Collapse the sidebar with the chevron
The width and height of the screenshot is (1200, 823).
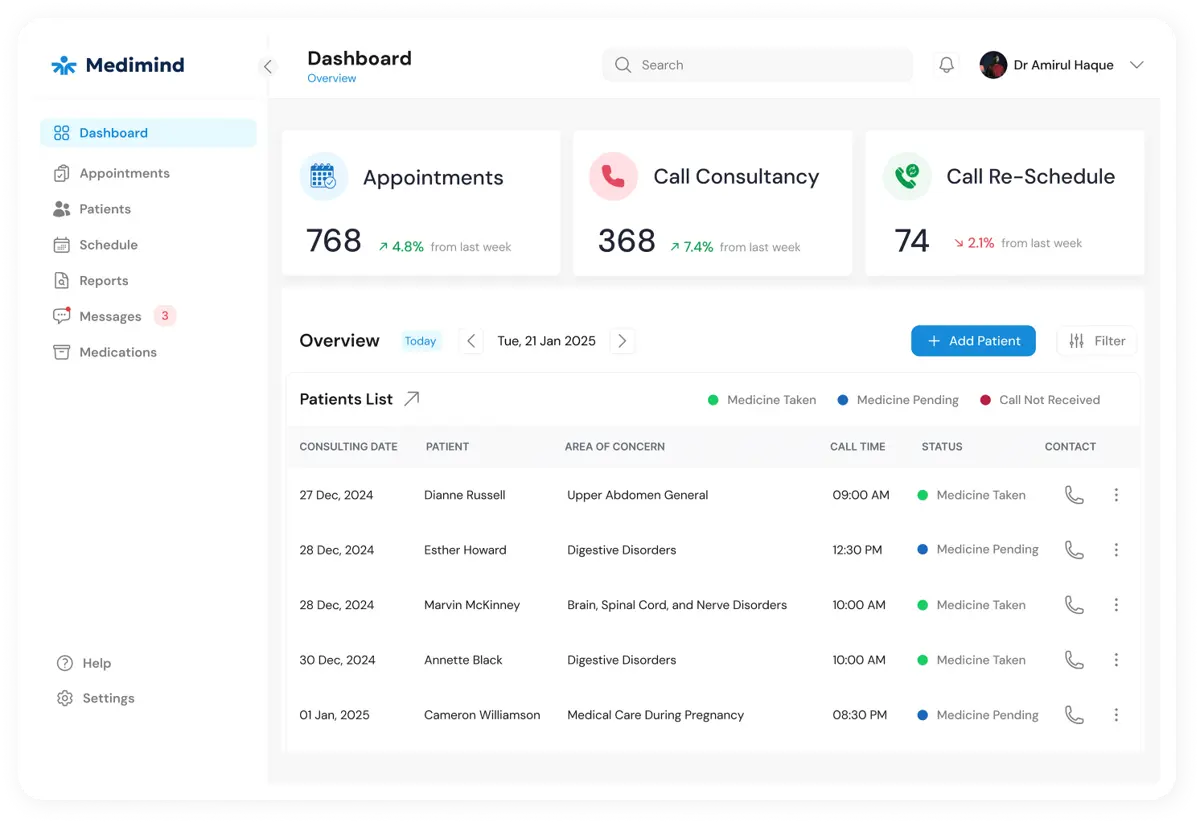(267, 67)
